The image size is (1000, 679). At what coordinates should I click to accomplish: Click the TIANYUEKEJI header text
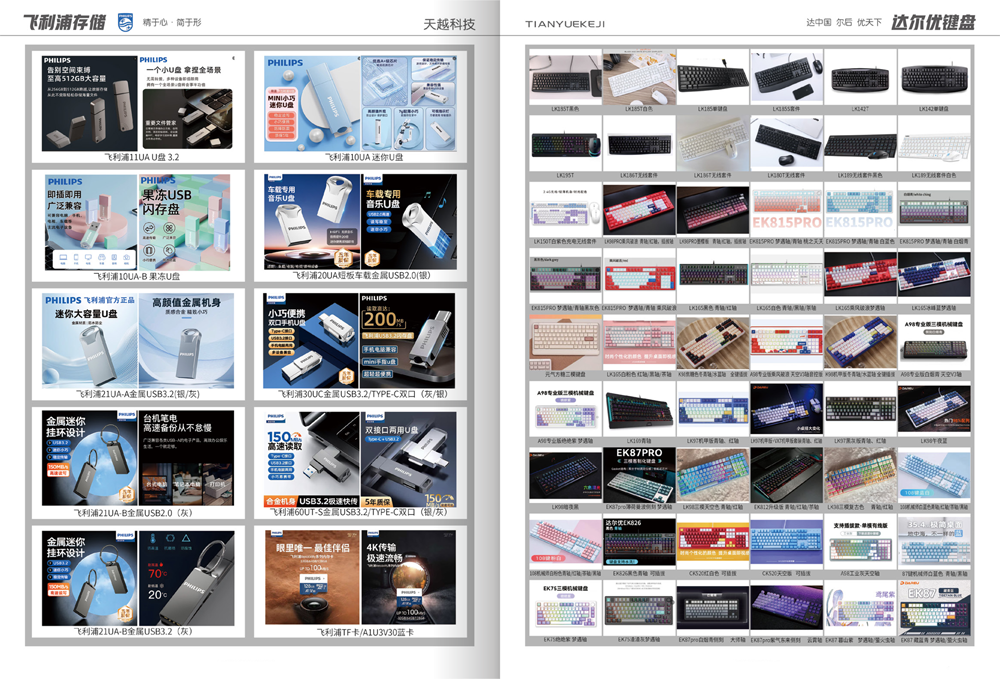point(565,24)
